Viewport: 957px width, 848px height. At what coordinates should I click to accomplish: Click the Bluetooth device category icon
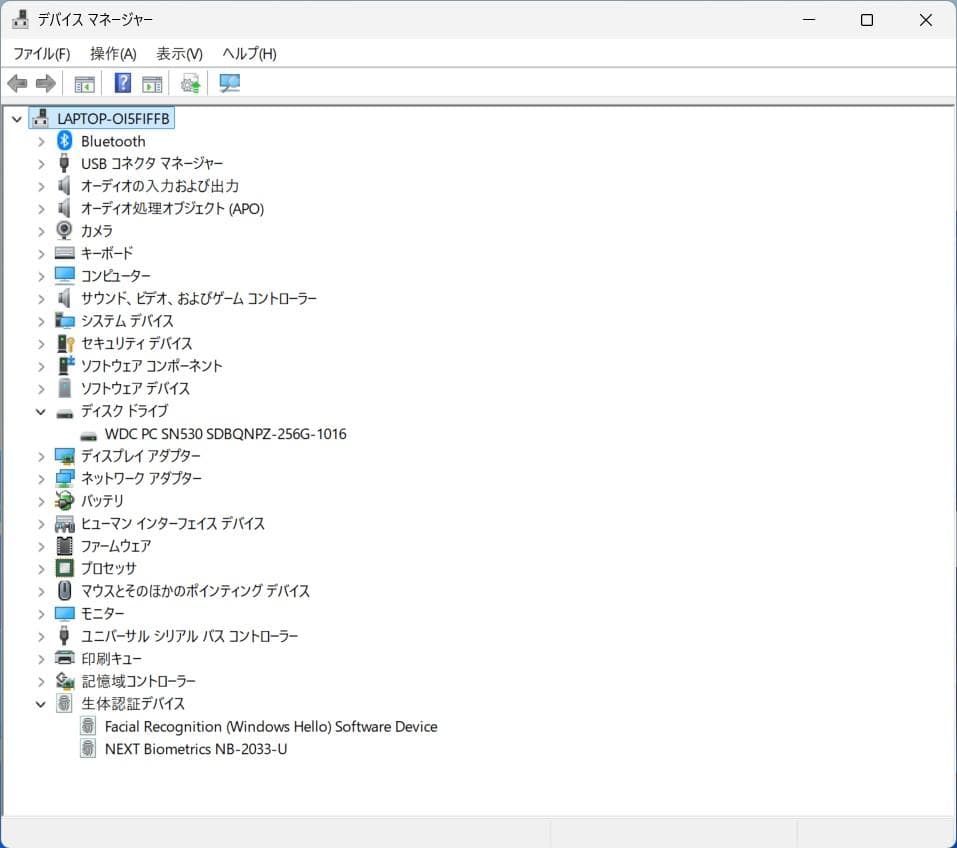click(x=64, y=141)
